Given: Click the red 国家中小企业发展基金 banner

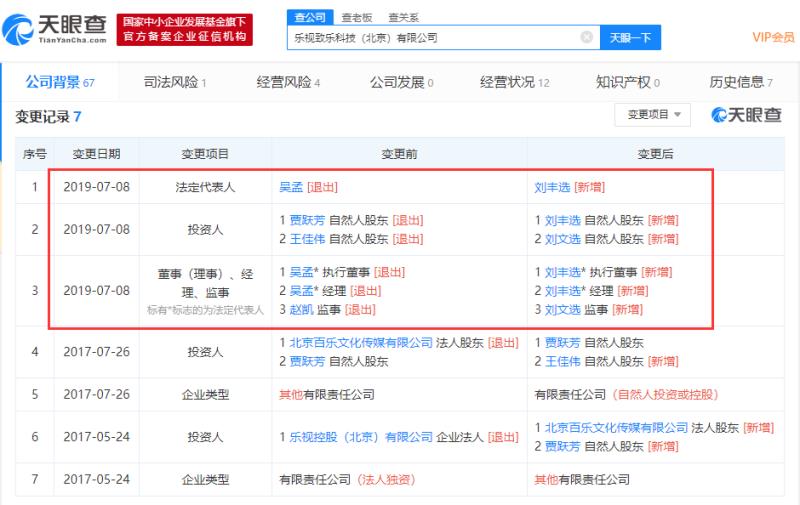Looking at the screenshot, I should (185, 30).
